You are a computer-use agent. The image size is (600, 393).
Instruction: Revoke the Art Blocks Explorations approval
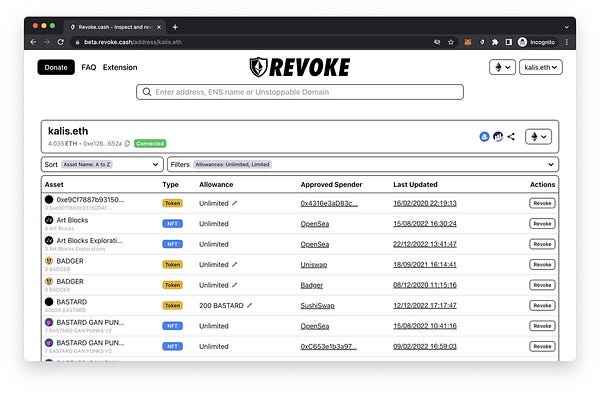(x=542, y=244)
